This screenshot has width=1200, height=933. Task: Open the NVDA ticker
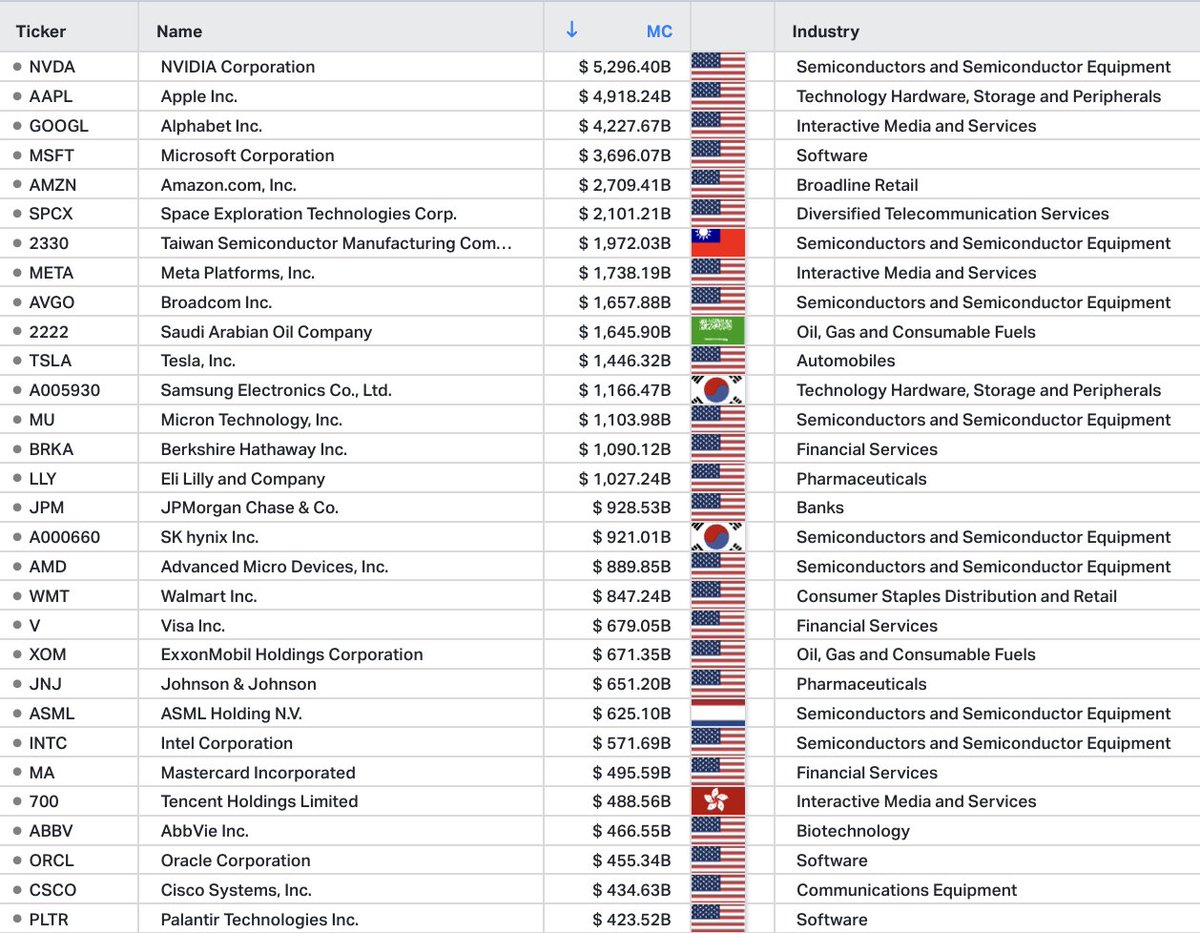pyautogui.click(x=52, y=67)
